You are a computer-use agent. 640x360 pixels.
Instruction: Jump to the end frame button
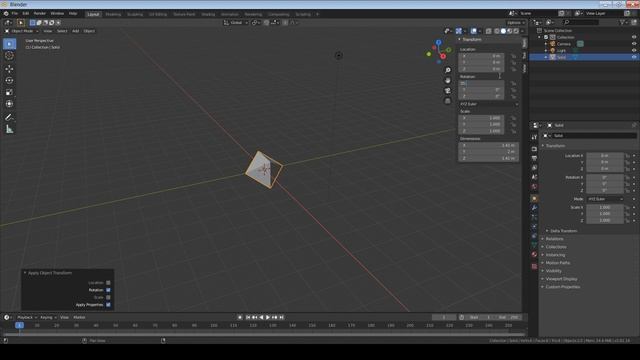click(x=281, y=317)
